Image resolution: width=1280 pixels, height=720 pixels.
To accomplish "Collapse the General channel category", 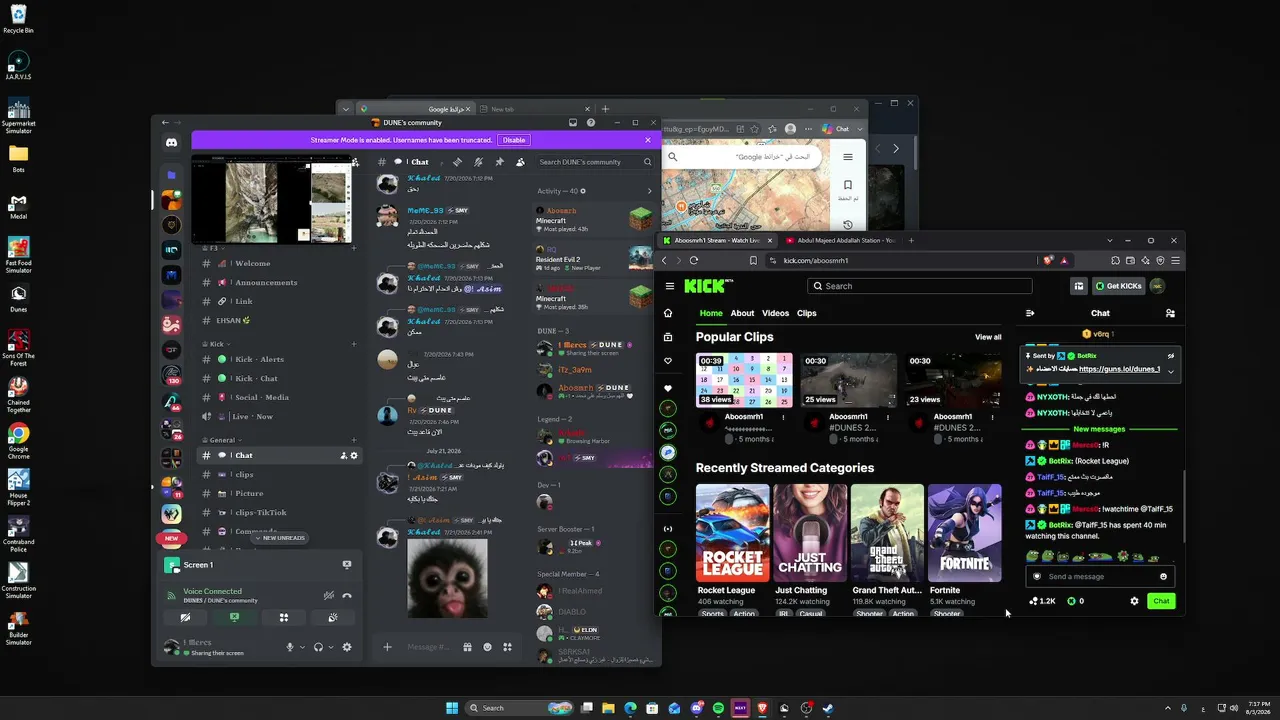I will 221,440.
